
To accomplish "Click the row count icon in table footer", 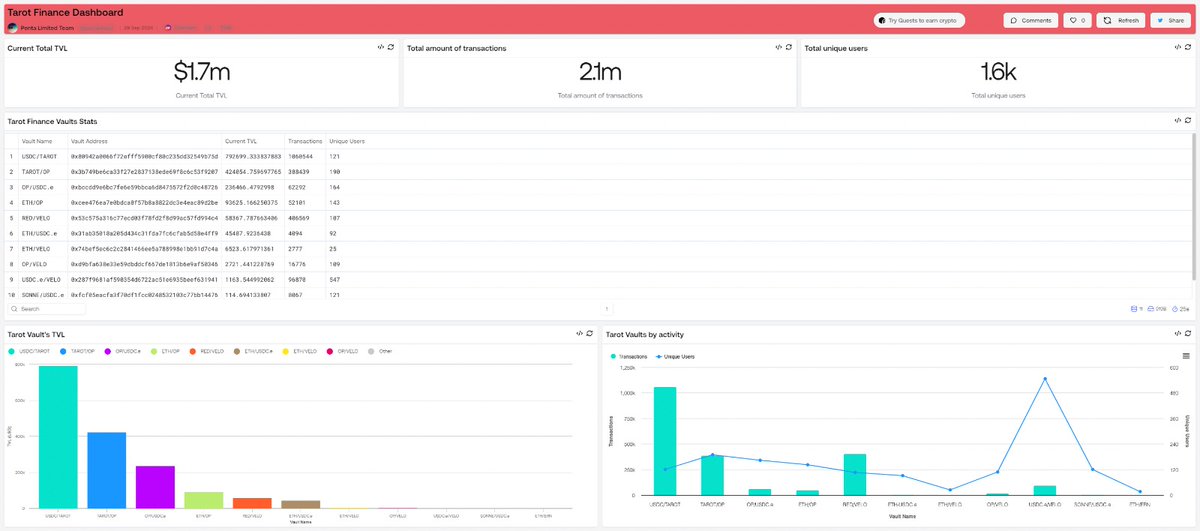I will (x=1136, y=309).
